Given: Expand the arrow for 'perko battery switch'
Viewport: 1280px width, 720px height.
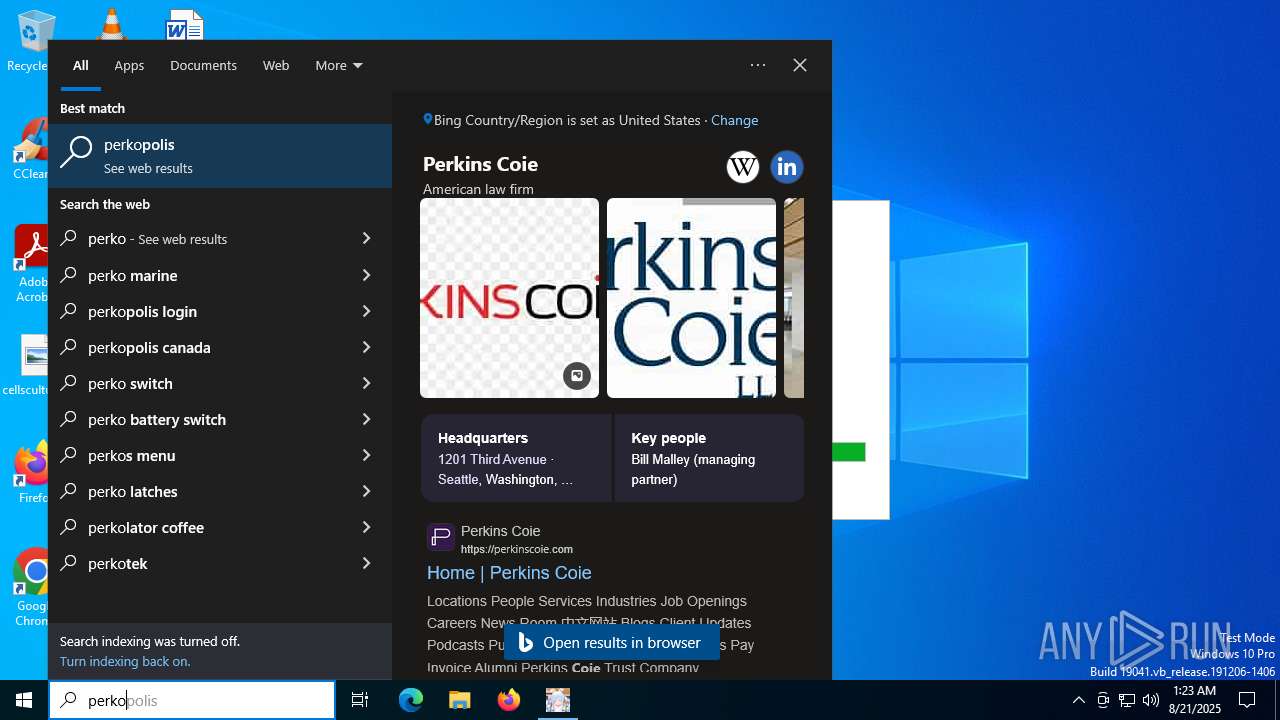Looking at the screenshot, I should (366, 419).
